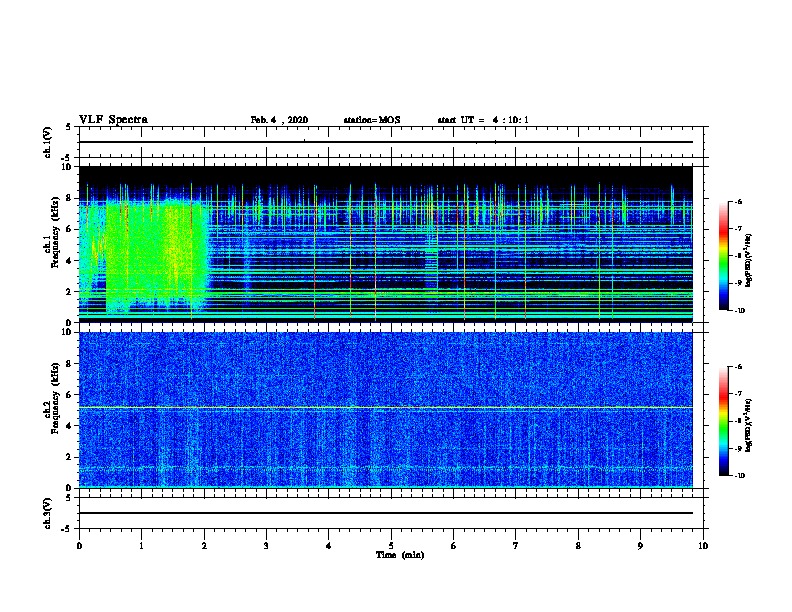Click the "0" tick on the time axis
This screenshot has width=792, height=612.
pyautogui.click(x=79, y=545)
